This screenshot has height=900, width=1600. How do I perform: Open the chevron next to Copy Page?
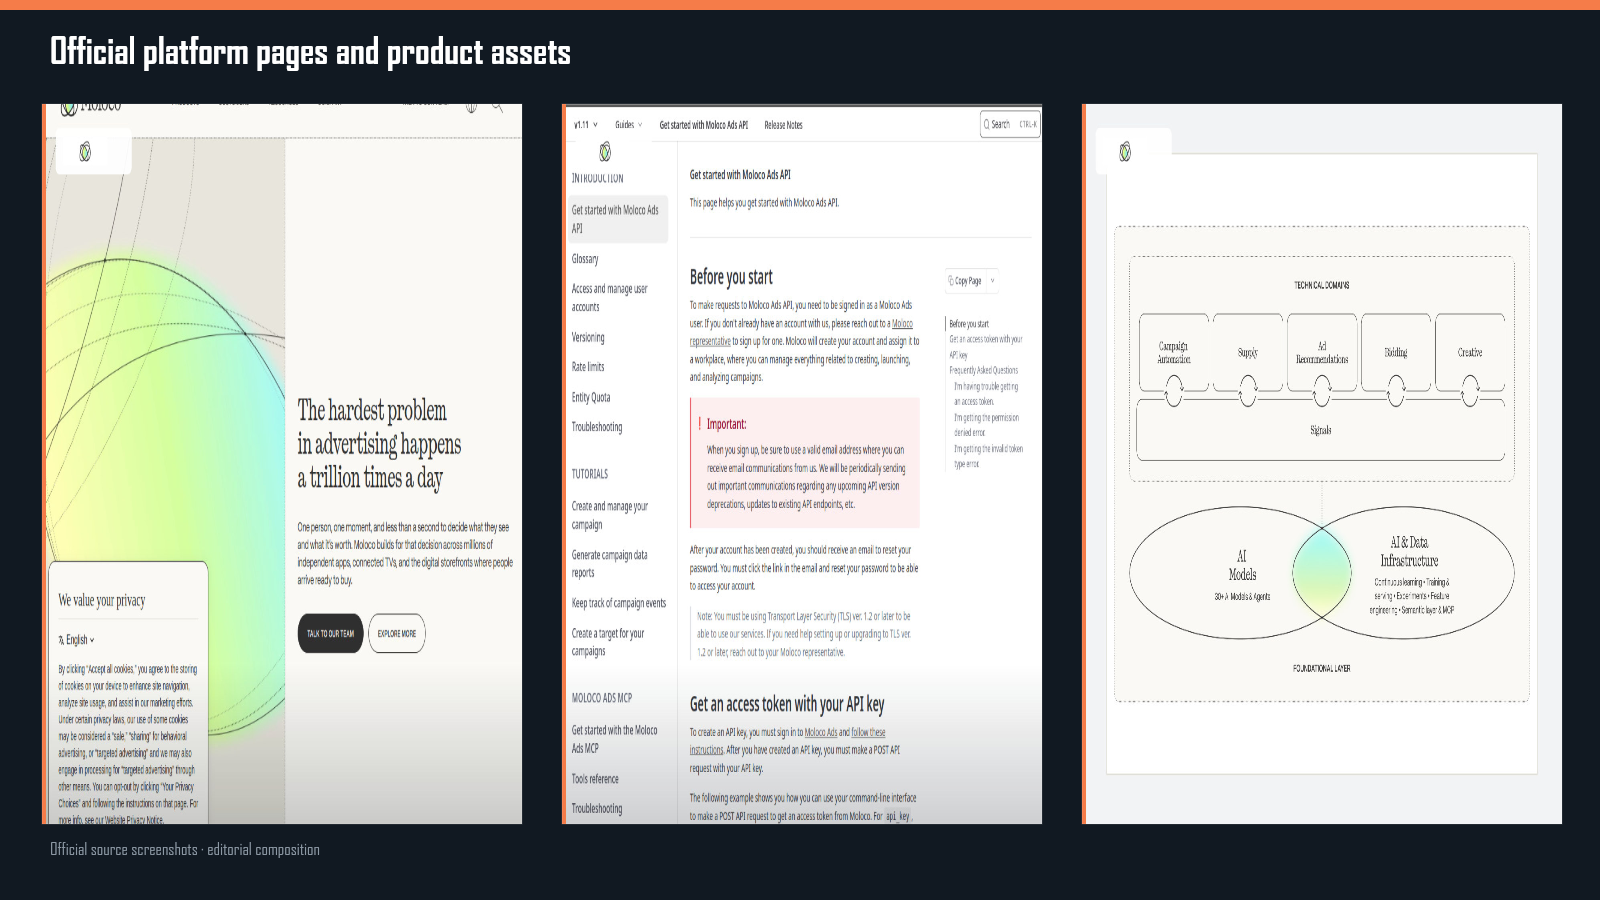(x=992, y=281)
